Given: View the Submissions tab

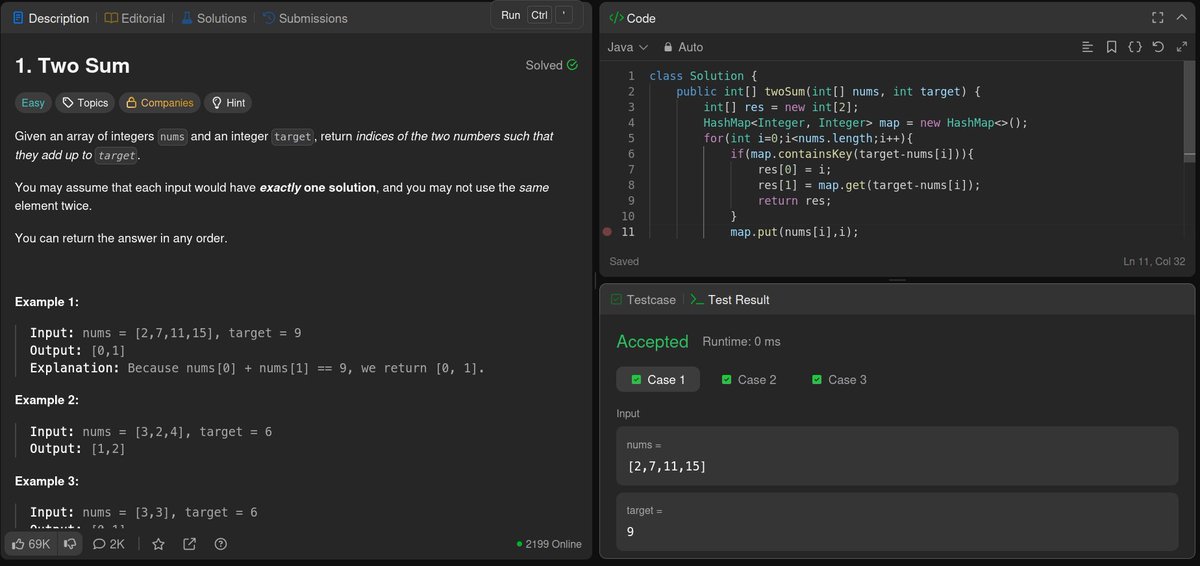Looking at the screenshot, I should point(305,18).
